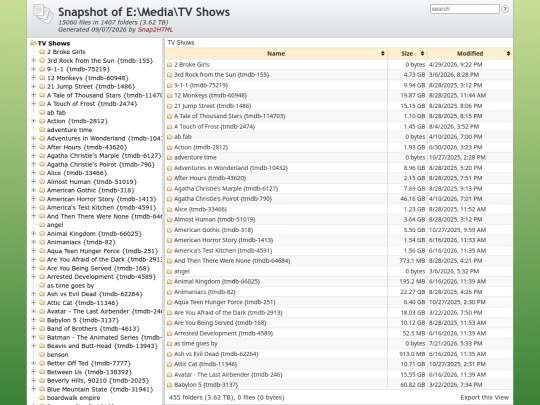540x405 pixels.
Task: Select Blue Mountain State in folder tree
Action: [100, 389]
